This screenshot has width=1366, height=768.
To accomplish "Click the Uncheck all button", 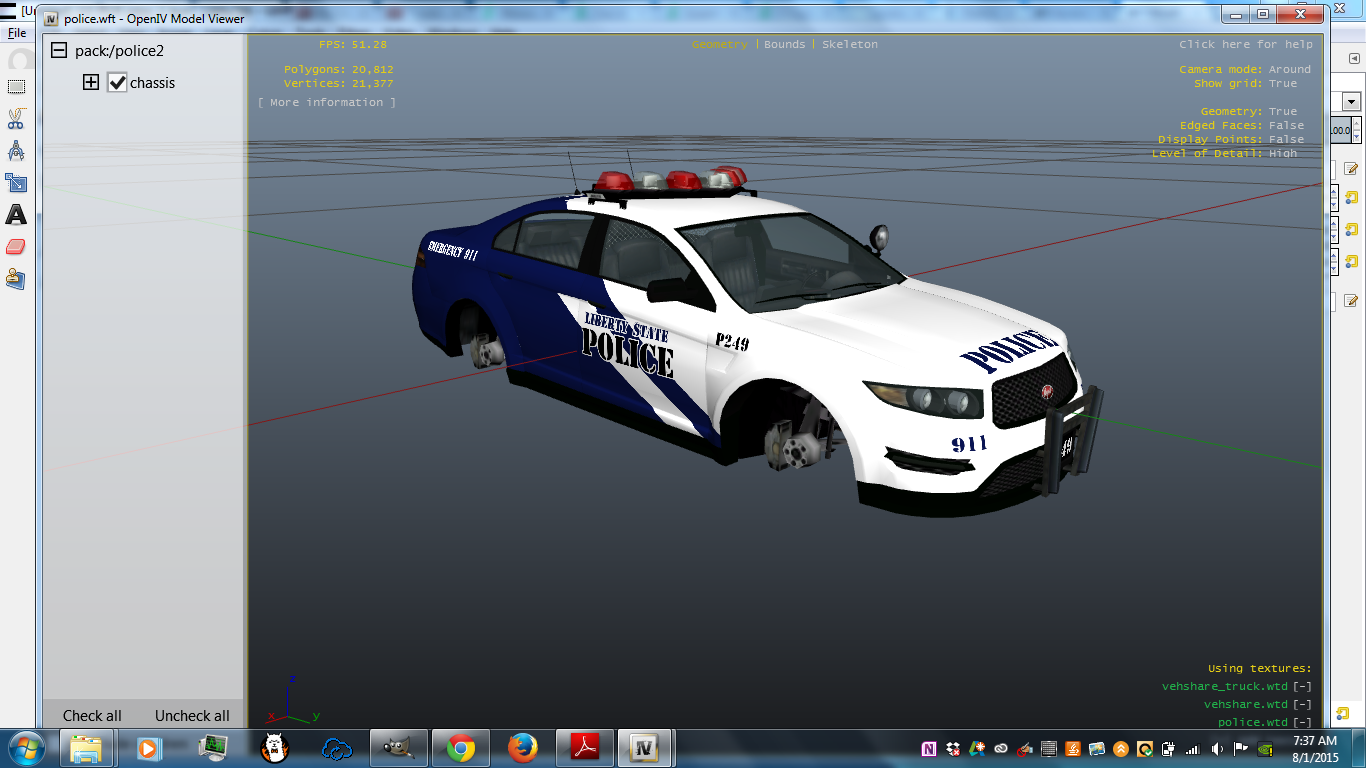I will (x=192, y=716).
